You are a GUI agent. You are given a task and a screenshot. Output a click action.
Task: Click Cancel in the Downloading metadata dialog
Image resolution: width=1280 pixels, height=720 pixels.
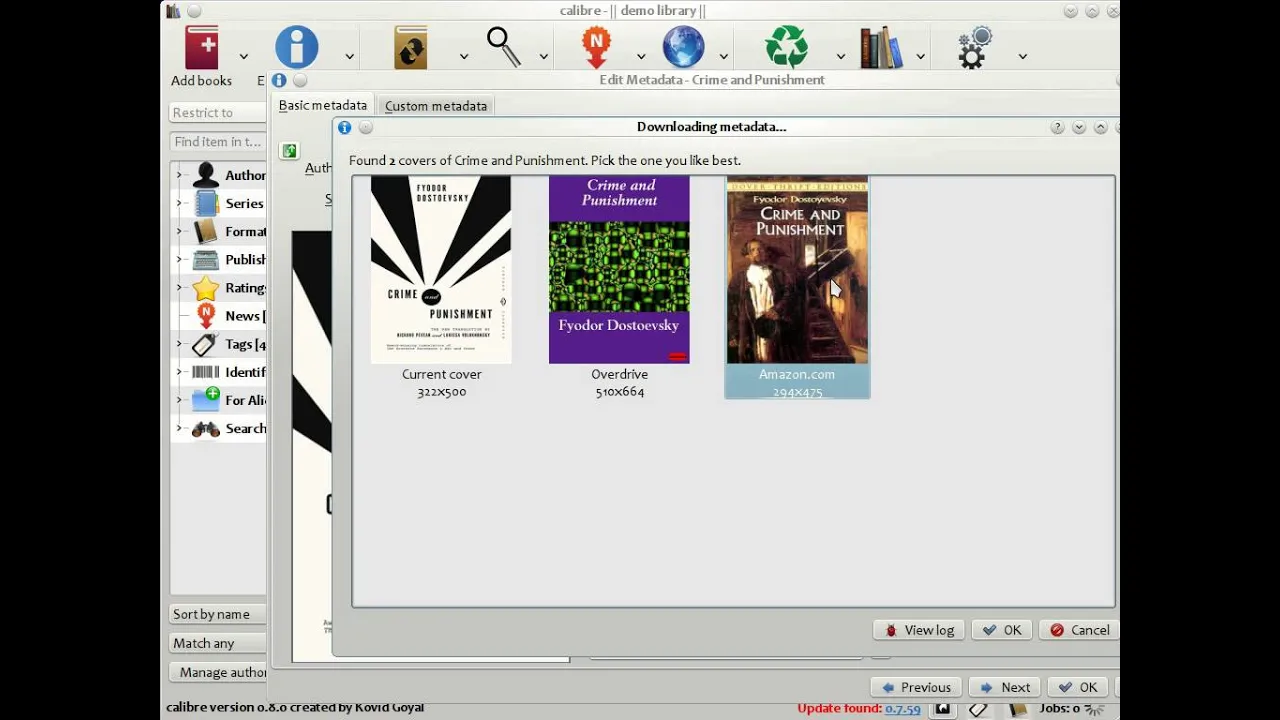pyautogui.click(x=1079, y=630)
